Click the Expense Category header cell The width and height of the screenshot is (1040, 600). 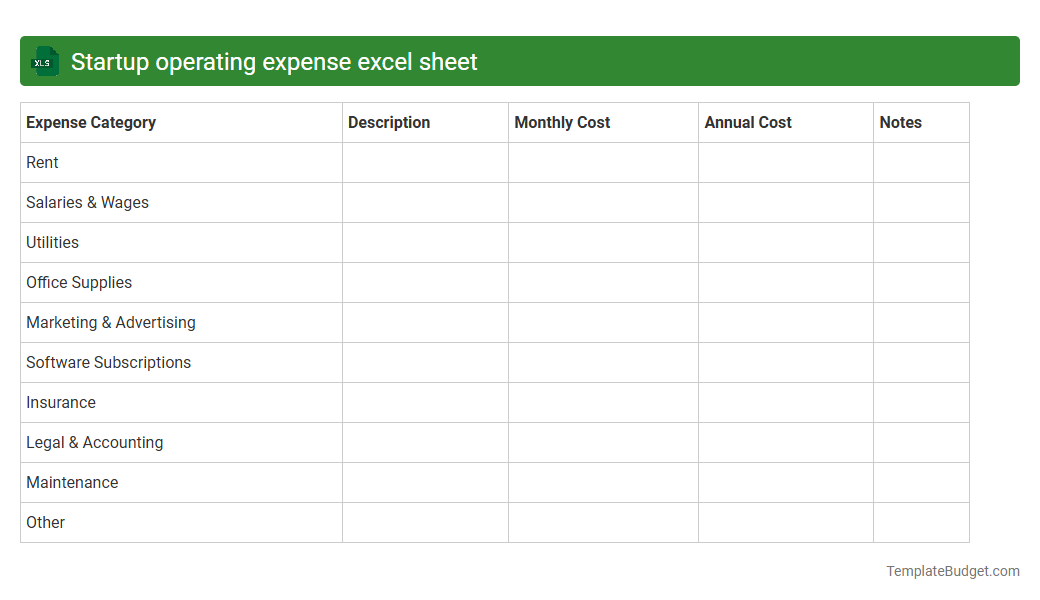point(90,122)
